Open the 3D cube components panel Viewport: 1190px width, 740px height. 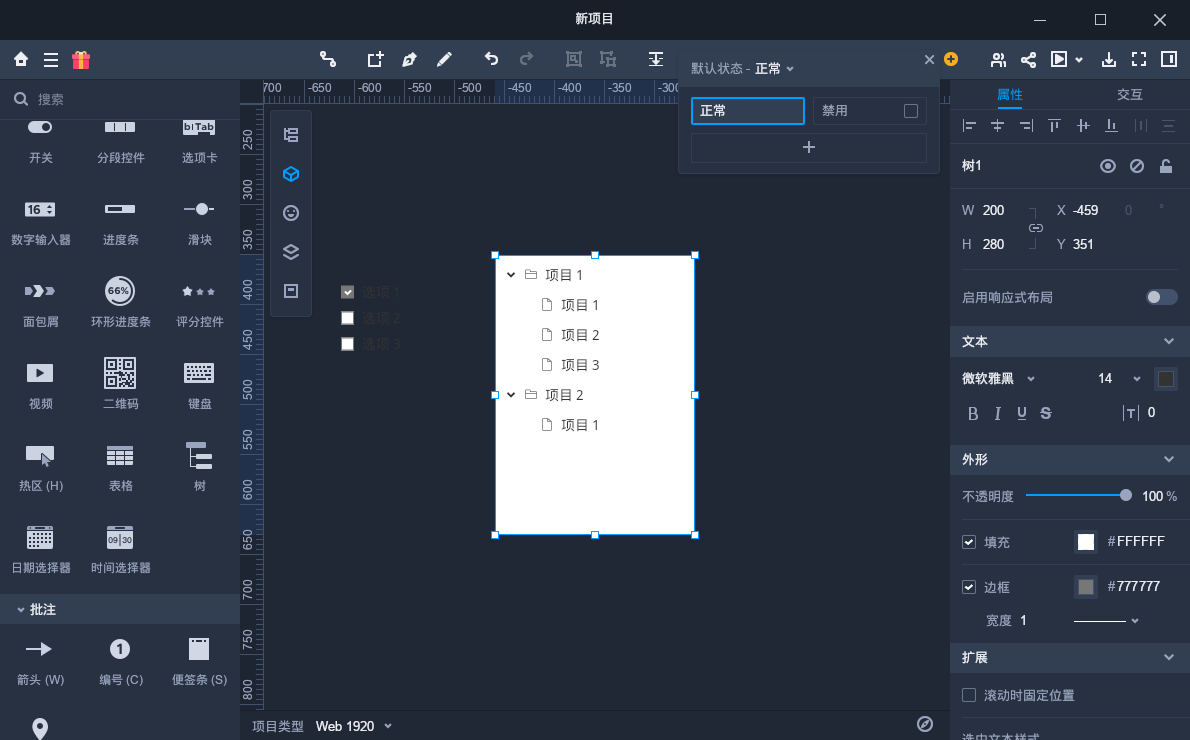pos(291,174)
